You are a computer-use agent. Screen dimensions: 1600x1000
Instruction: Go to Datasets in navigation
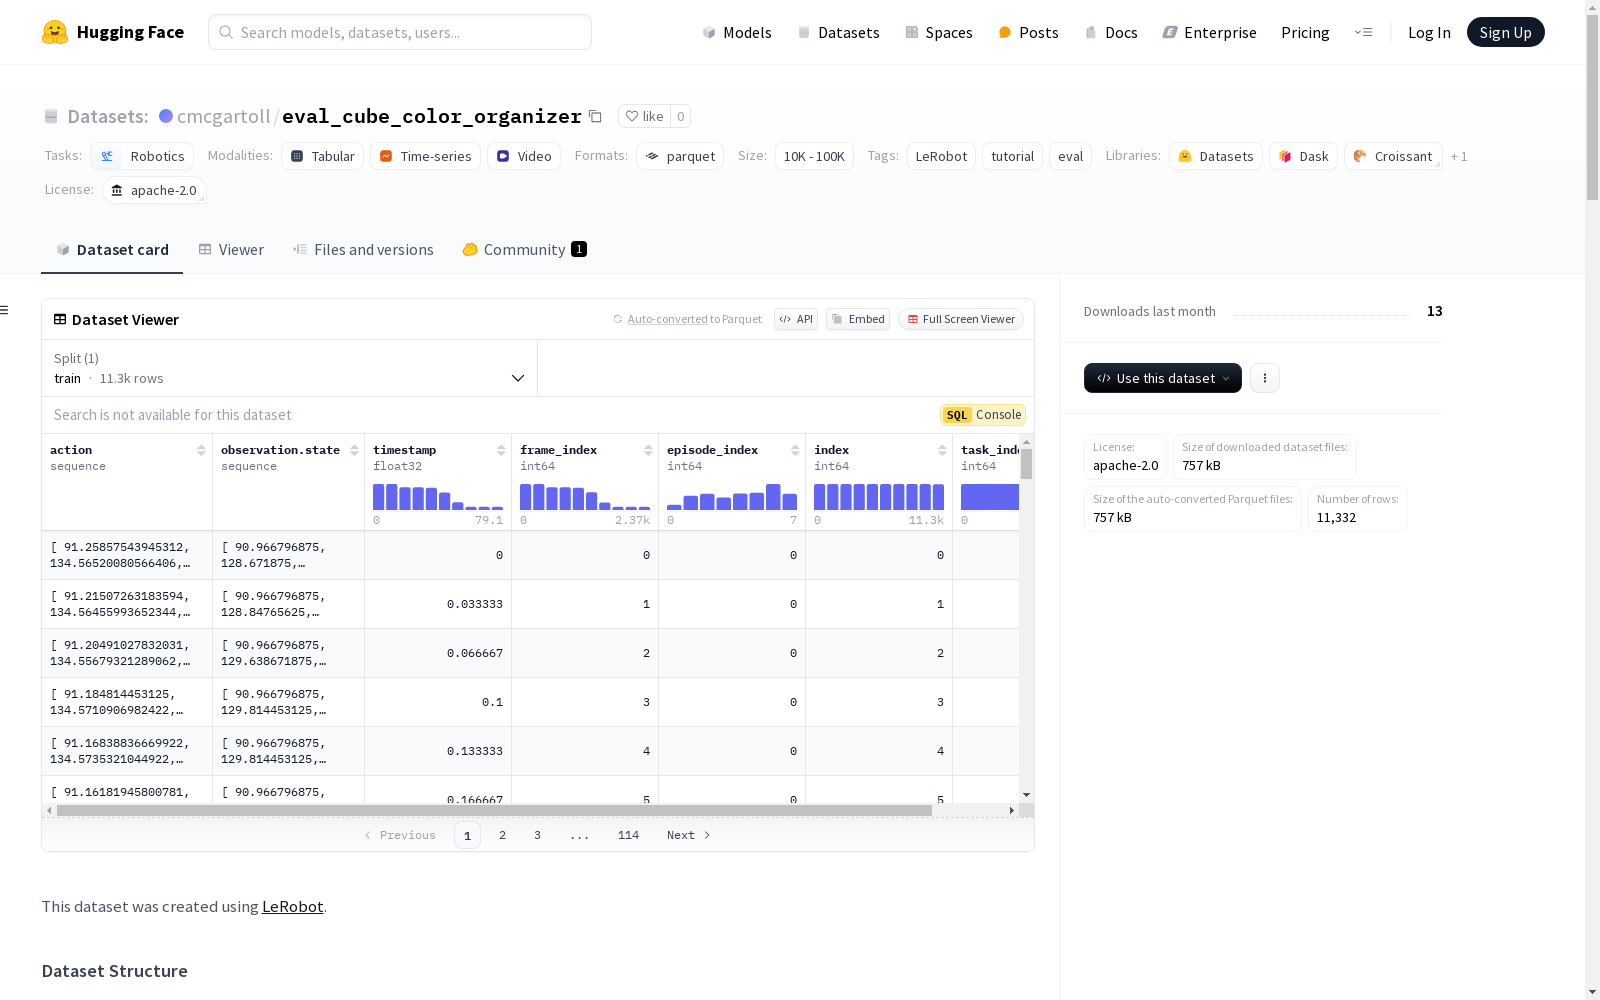click(838, 32)
